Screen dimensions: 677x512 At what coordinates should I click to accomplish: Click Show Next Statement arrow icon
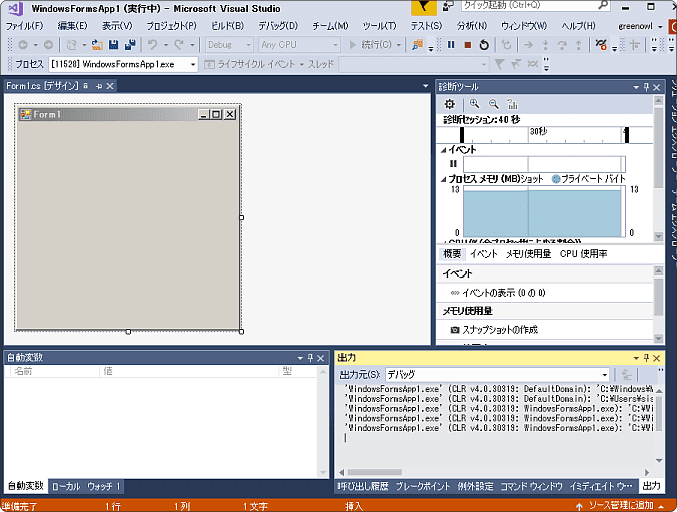click(528, 44)
